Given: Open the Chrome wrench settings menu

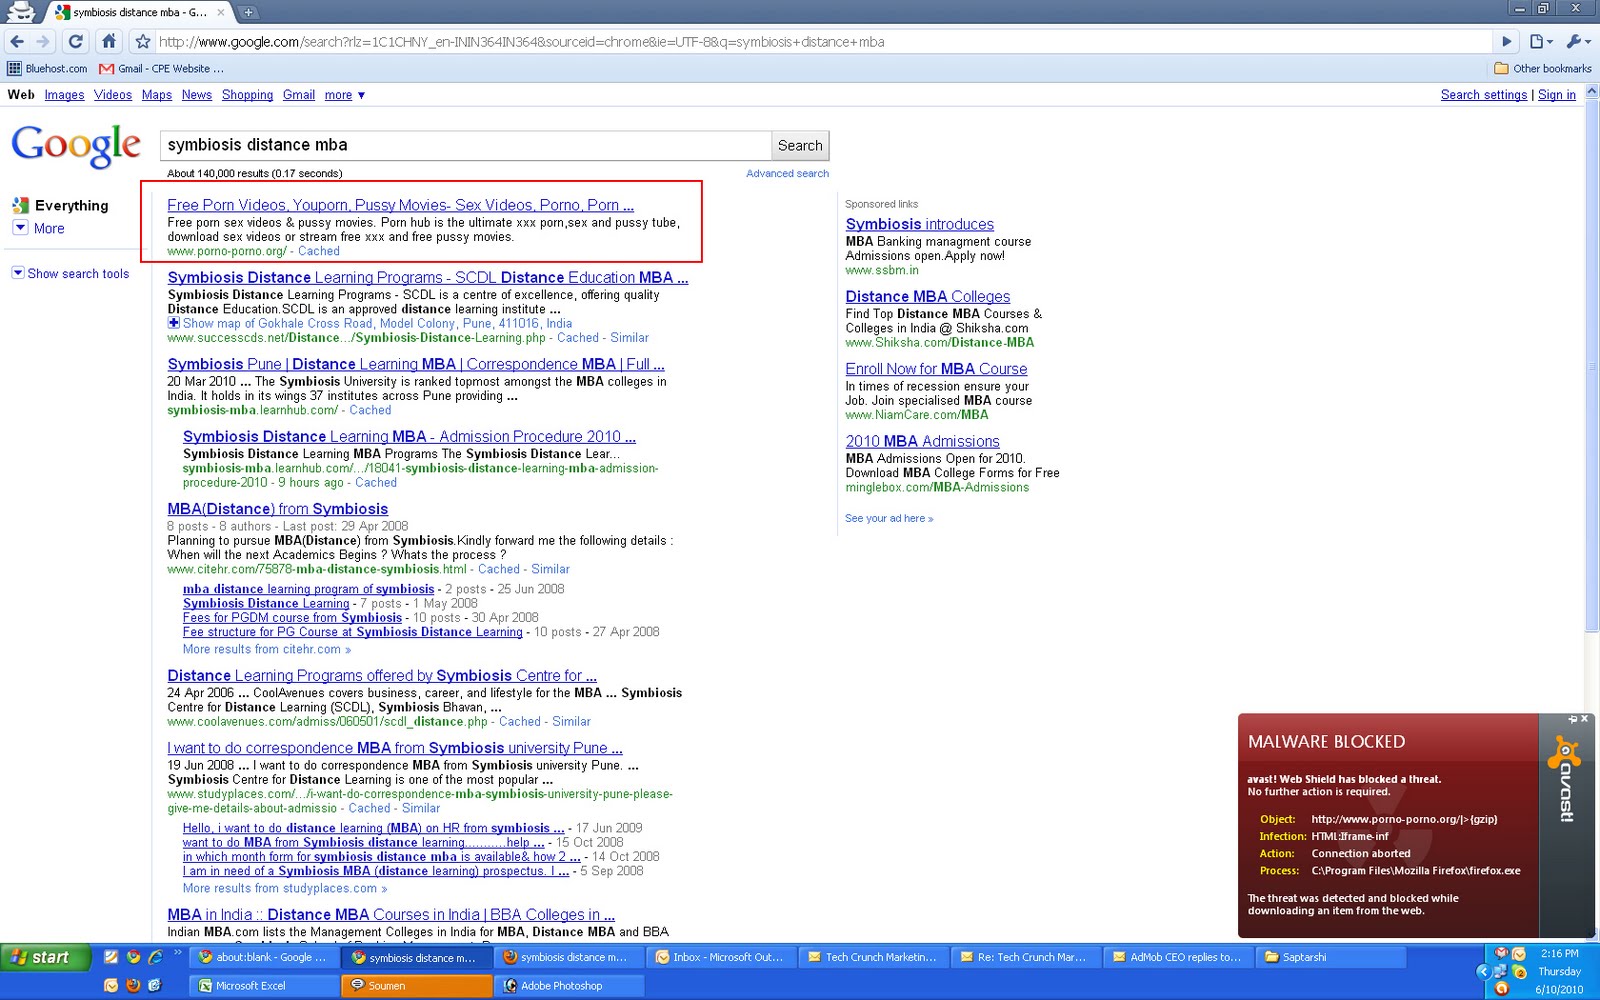Looking at the screenshot, I should pyautogui.click(x=1577, y=42).
